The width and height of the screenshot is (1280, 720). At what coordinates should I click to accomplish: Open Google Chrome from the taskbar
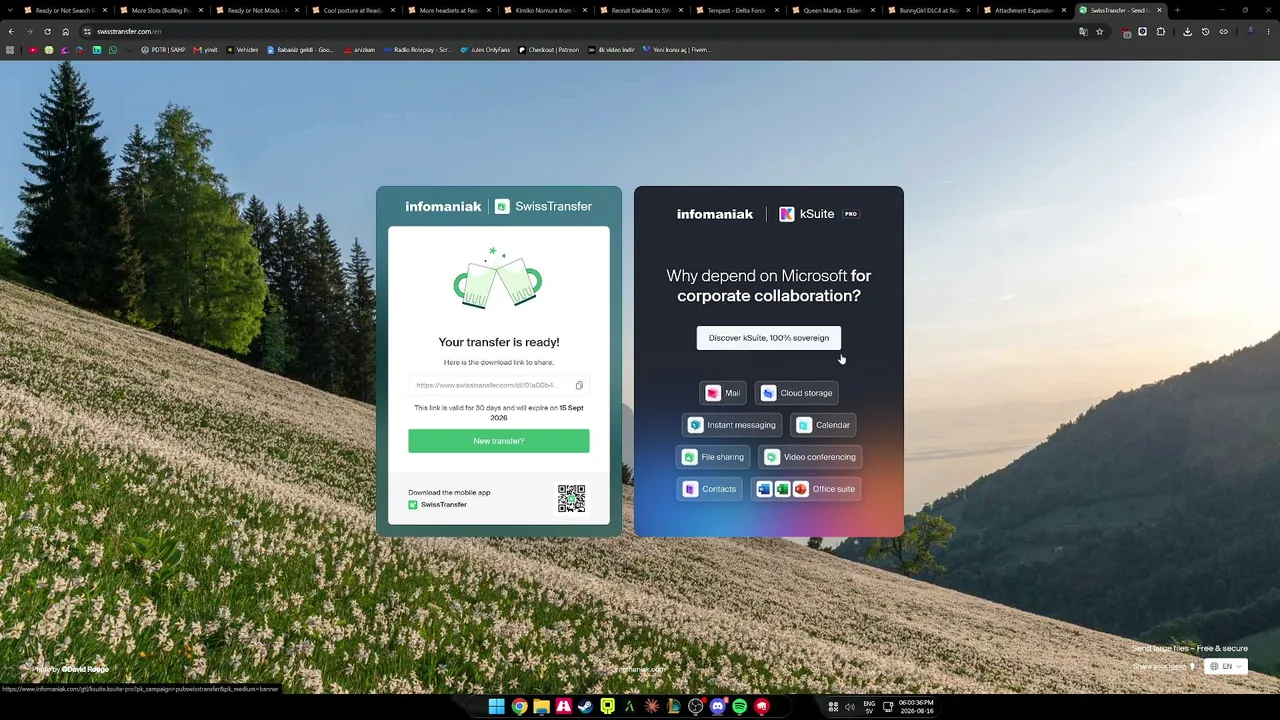point(519,707)
